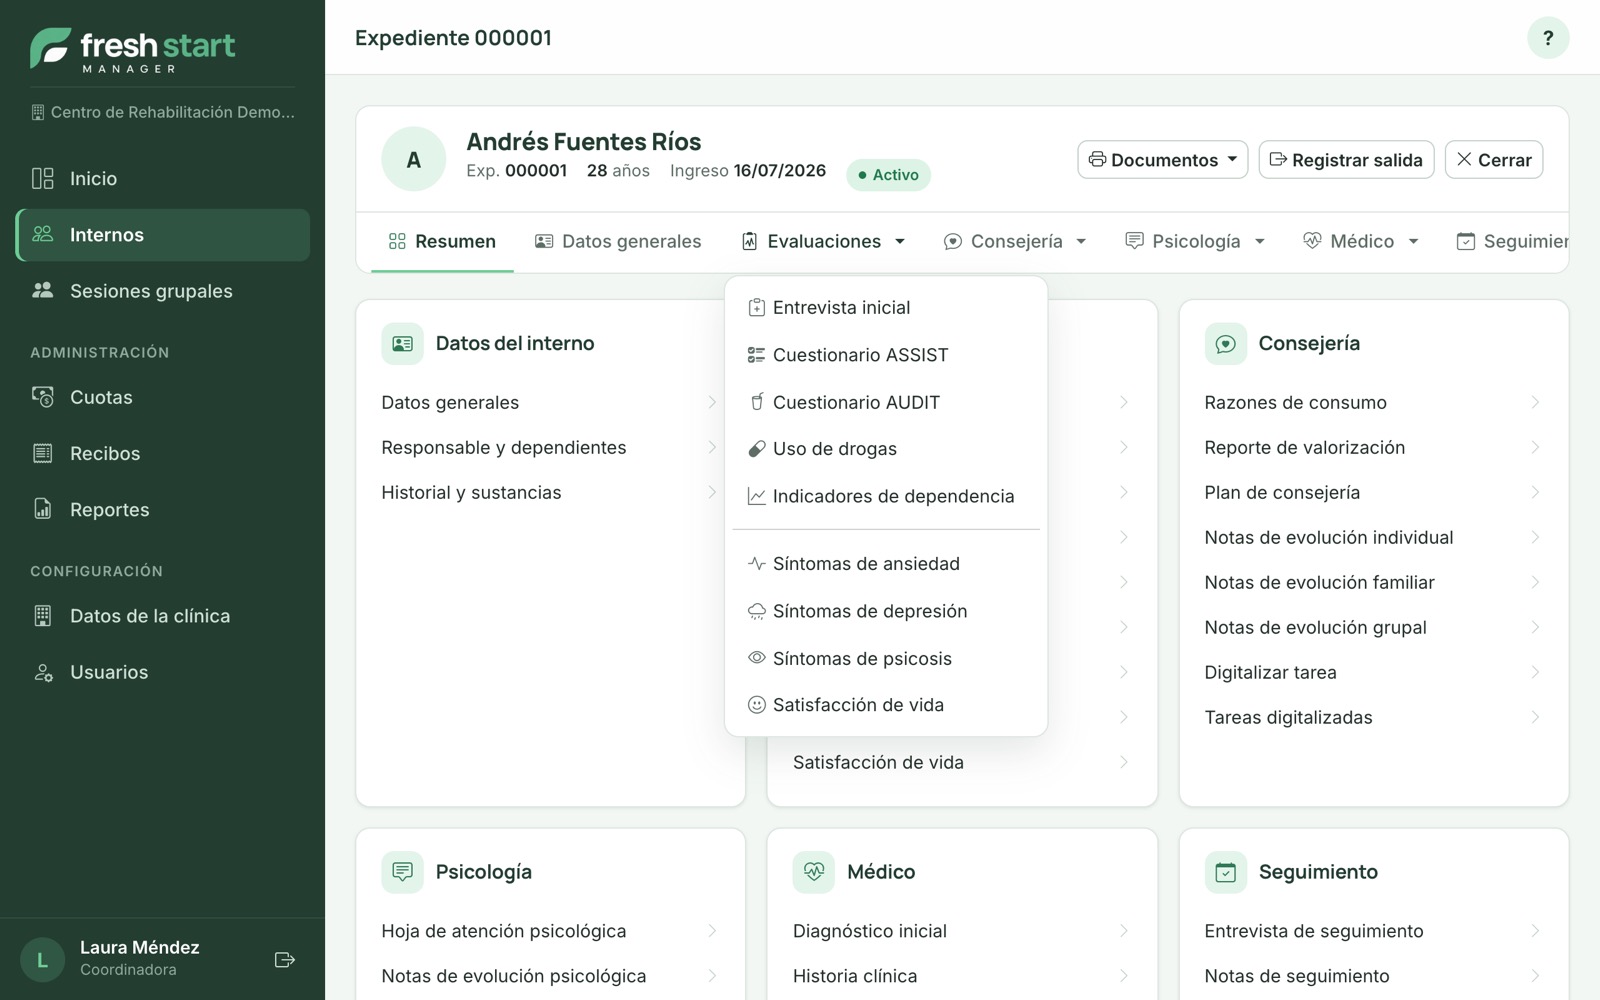Image resolution: width=1600 pixels, height=1000 pixels.
Task: Open Usuarios in the sidebar
Action: point(162,672)
